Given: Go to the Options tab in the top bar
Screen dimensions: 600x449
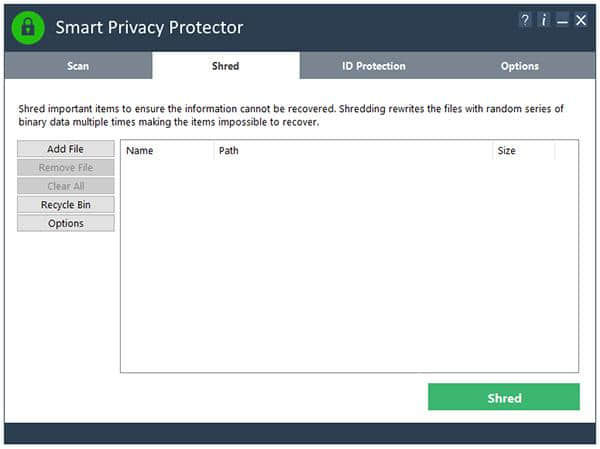Looking at the screenshot, I should [520, 66].
